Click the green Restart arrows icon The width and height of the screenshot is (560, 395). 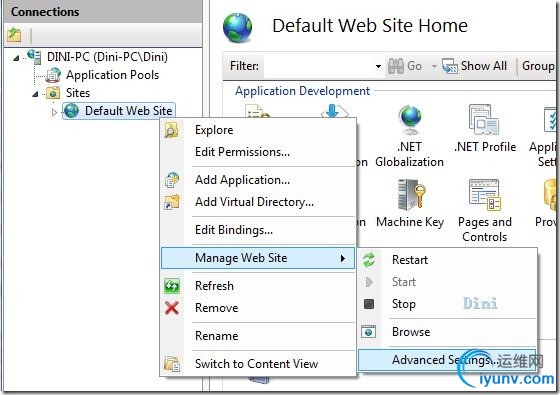[x=369, y=260]
